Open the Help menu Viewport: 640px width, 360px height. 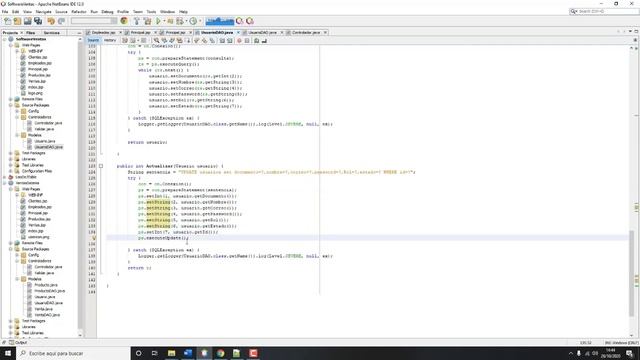coord(183,12)
